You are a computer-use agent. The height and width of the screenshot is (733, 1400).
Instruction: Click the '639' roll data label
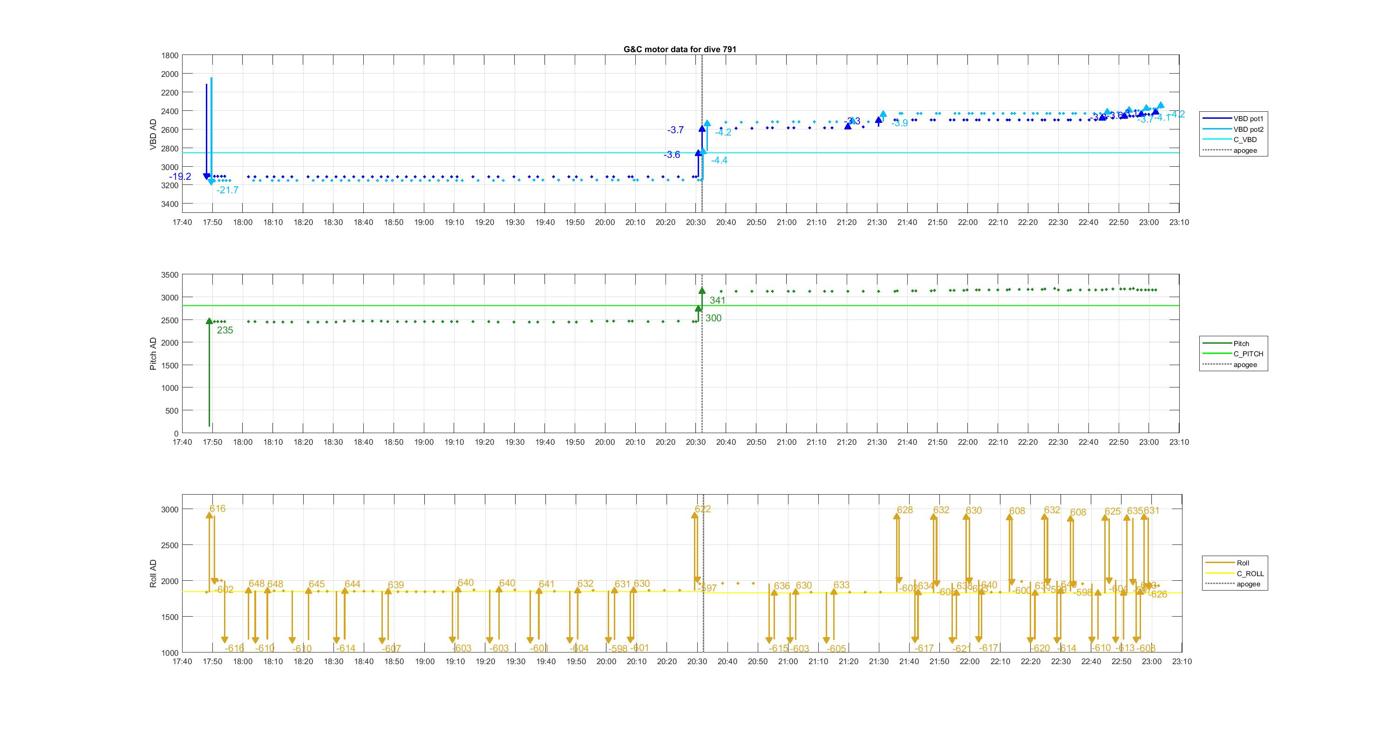pos(396,585)
